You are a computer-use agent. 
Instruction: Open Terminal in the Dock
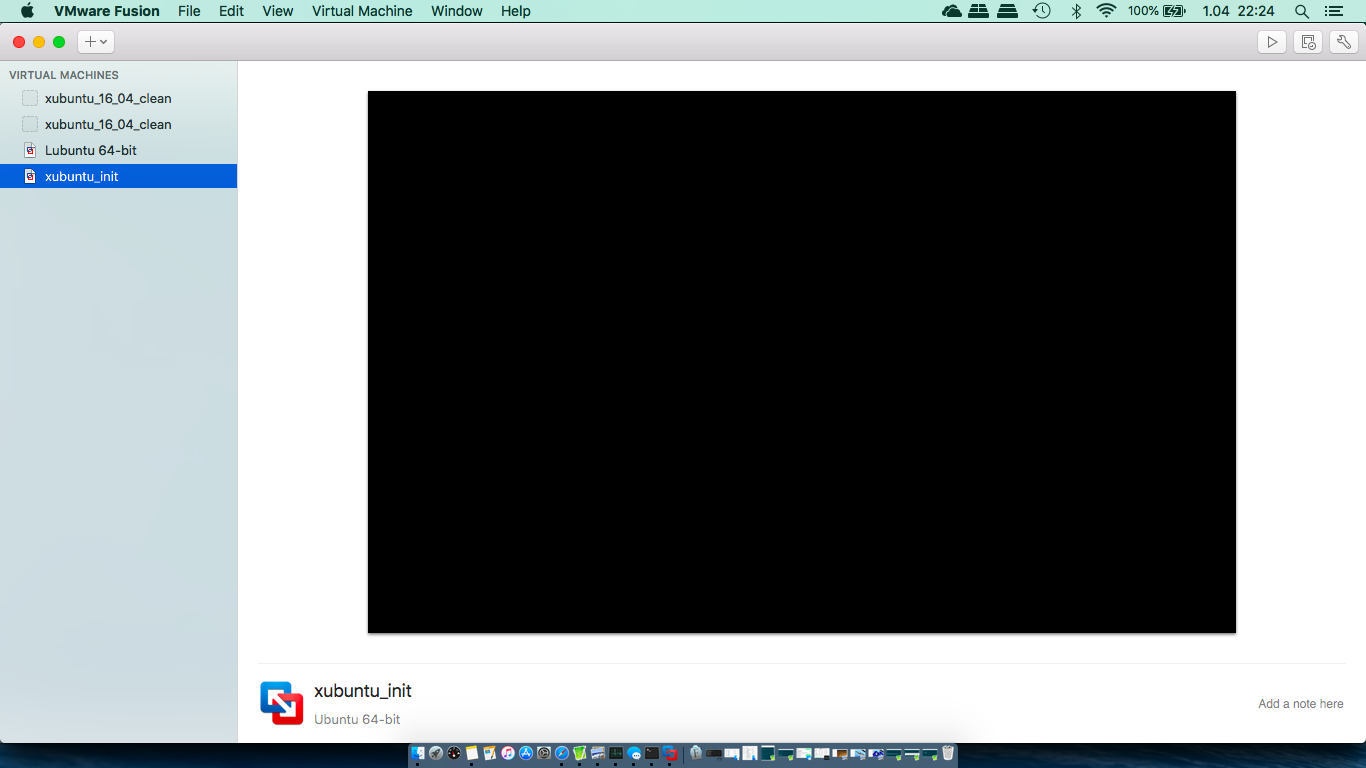652,753
